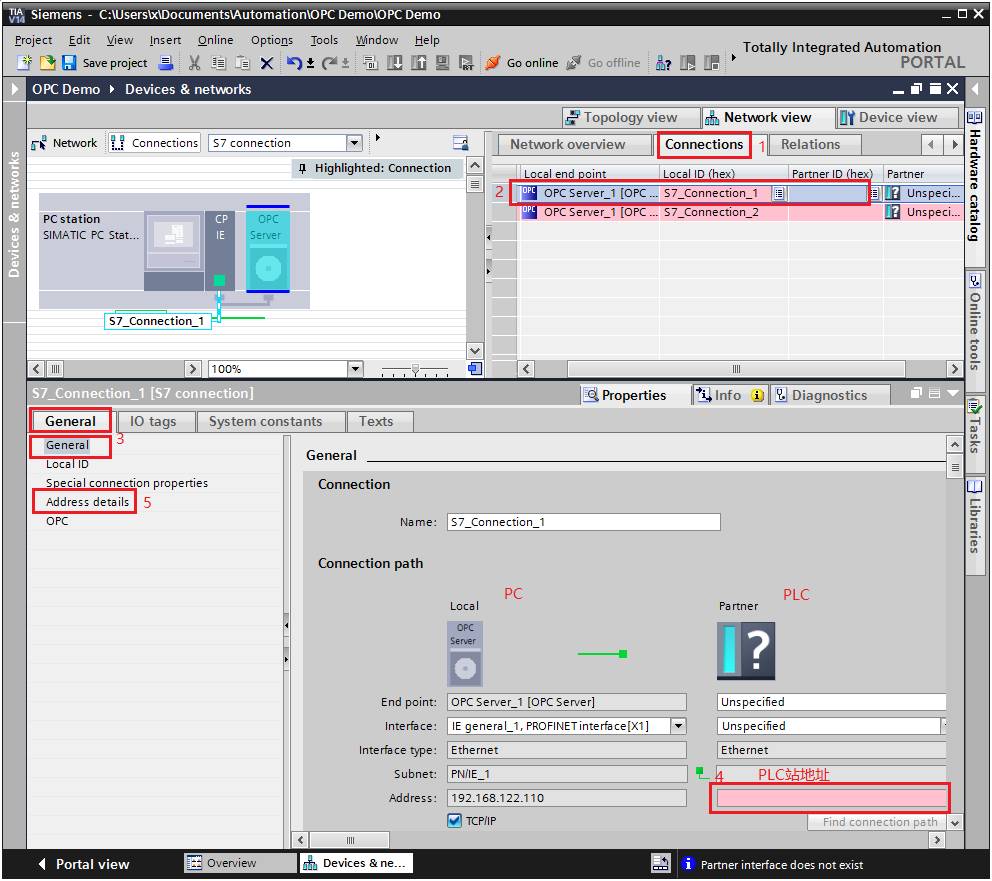
Task: Click the Accessible devices icon
Action: pyautogui.click(x=663, y=63)
